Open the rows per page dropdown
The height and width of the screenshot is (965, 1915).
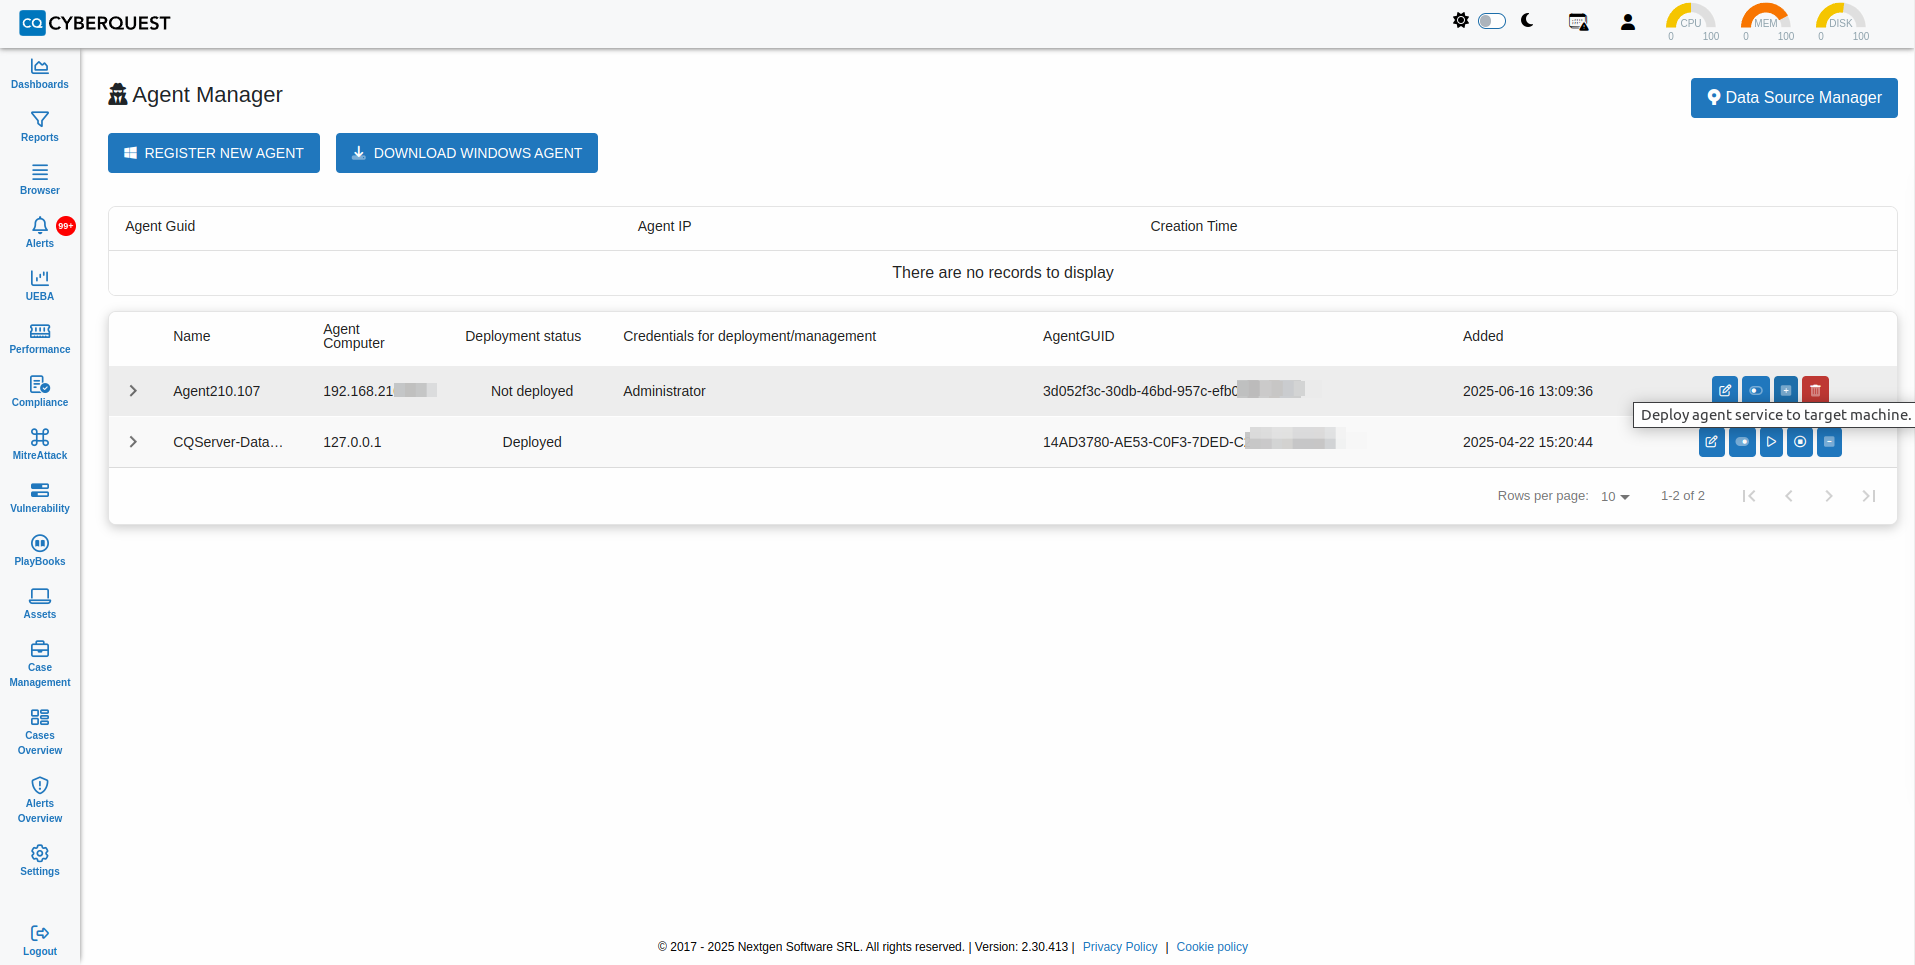(1615, 497)
